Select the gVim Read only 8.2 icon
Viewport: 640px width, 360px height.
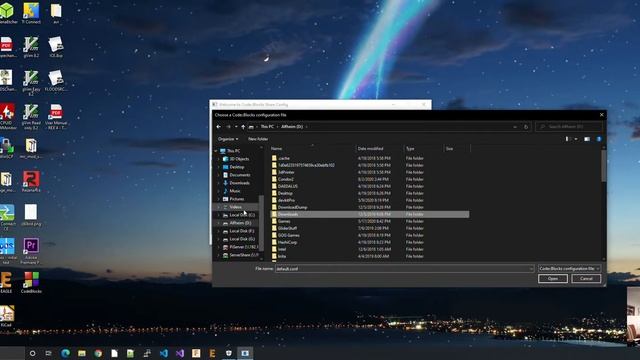coord(31,117)
